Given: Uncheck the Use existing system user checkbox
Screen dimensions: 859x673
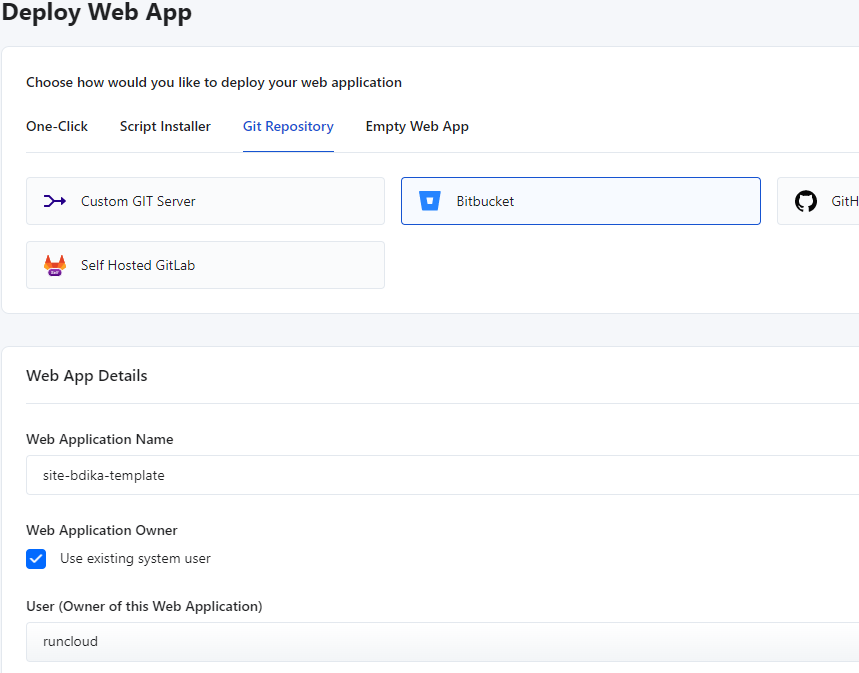Looking at the screenshot, I should 36,559.
